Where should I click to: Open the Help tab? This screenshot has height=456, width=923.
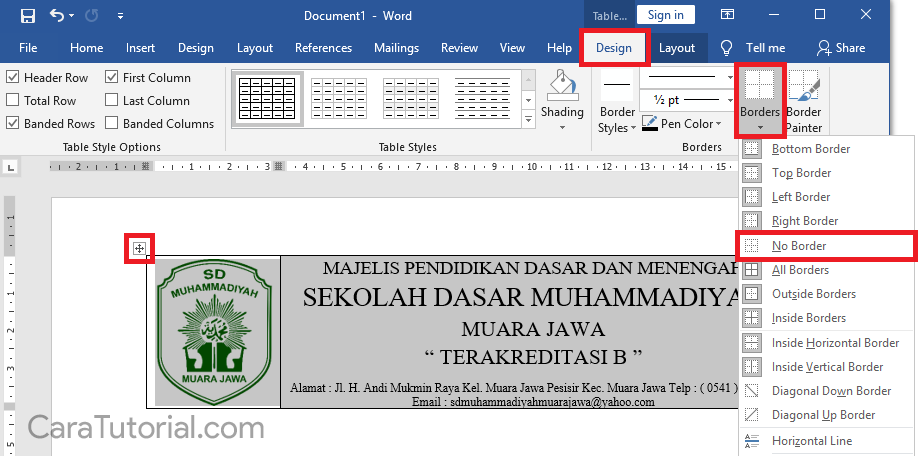[559, 48]
